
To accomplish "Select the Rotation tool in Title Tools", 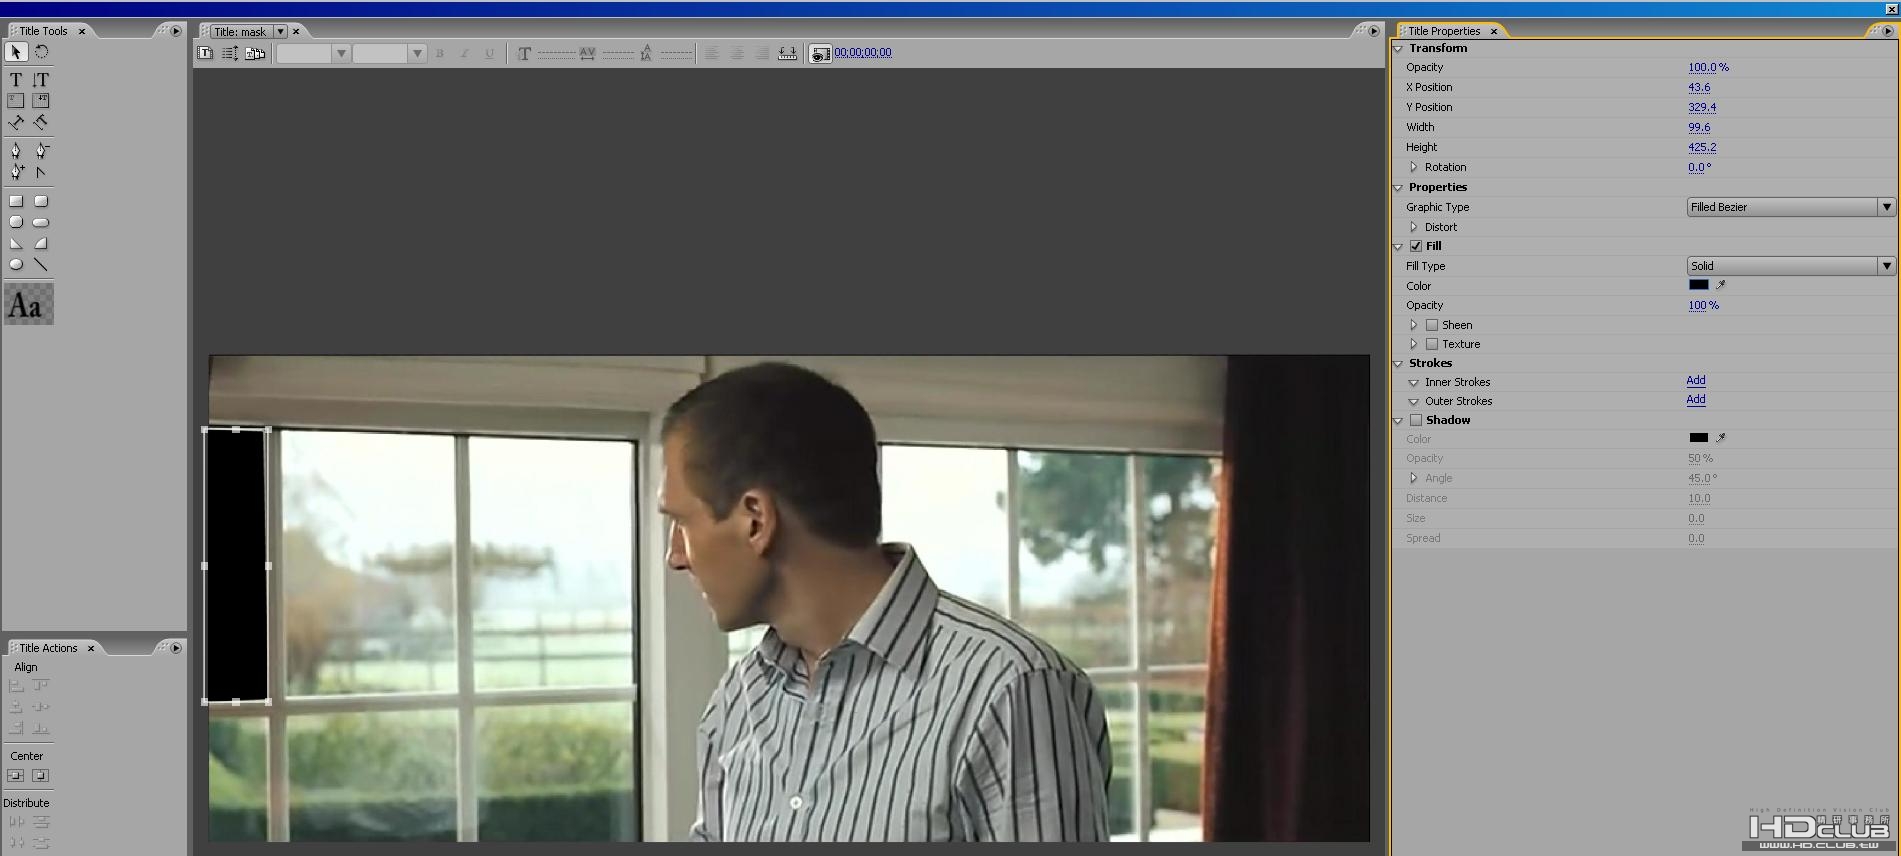I will pyautogui.click(x=42, y=52).
